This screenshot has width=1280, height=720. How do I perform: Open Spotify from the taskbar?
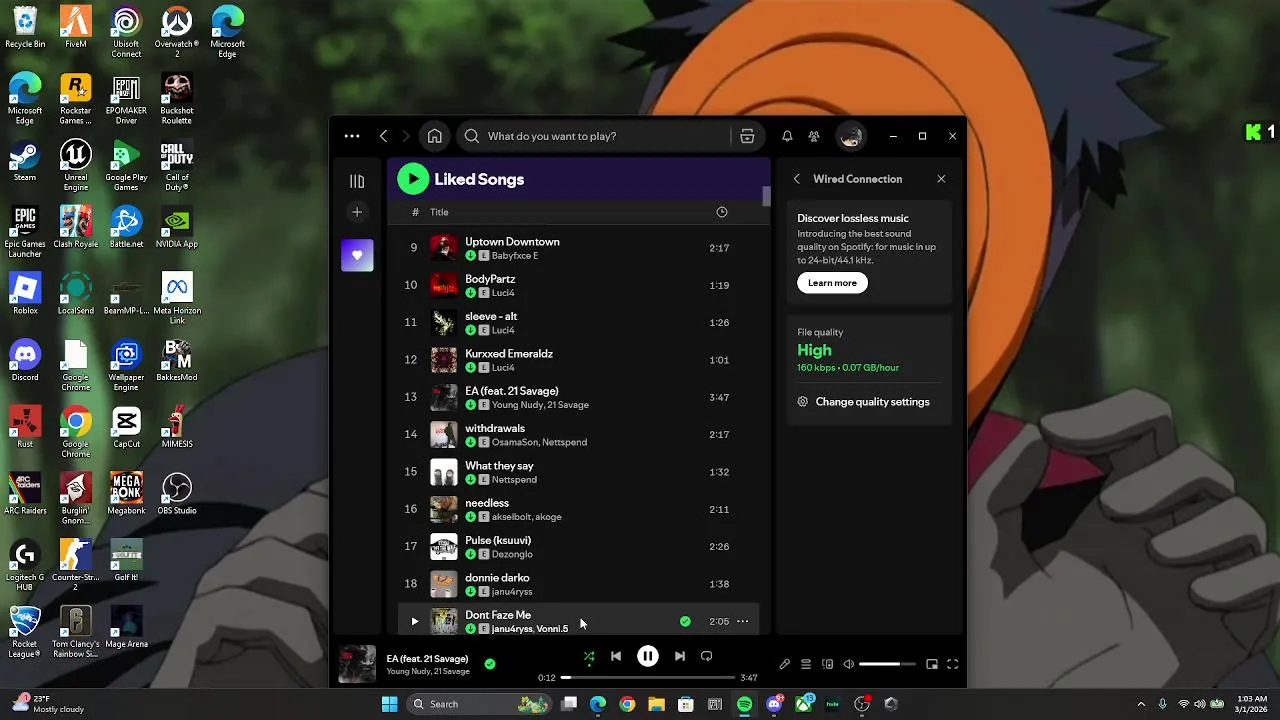pyautogui.click(x=744, y=704)
